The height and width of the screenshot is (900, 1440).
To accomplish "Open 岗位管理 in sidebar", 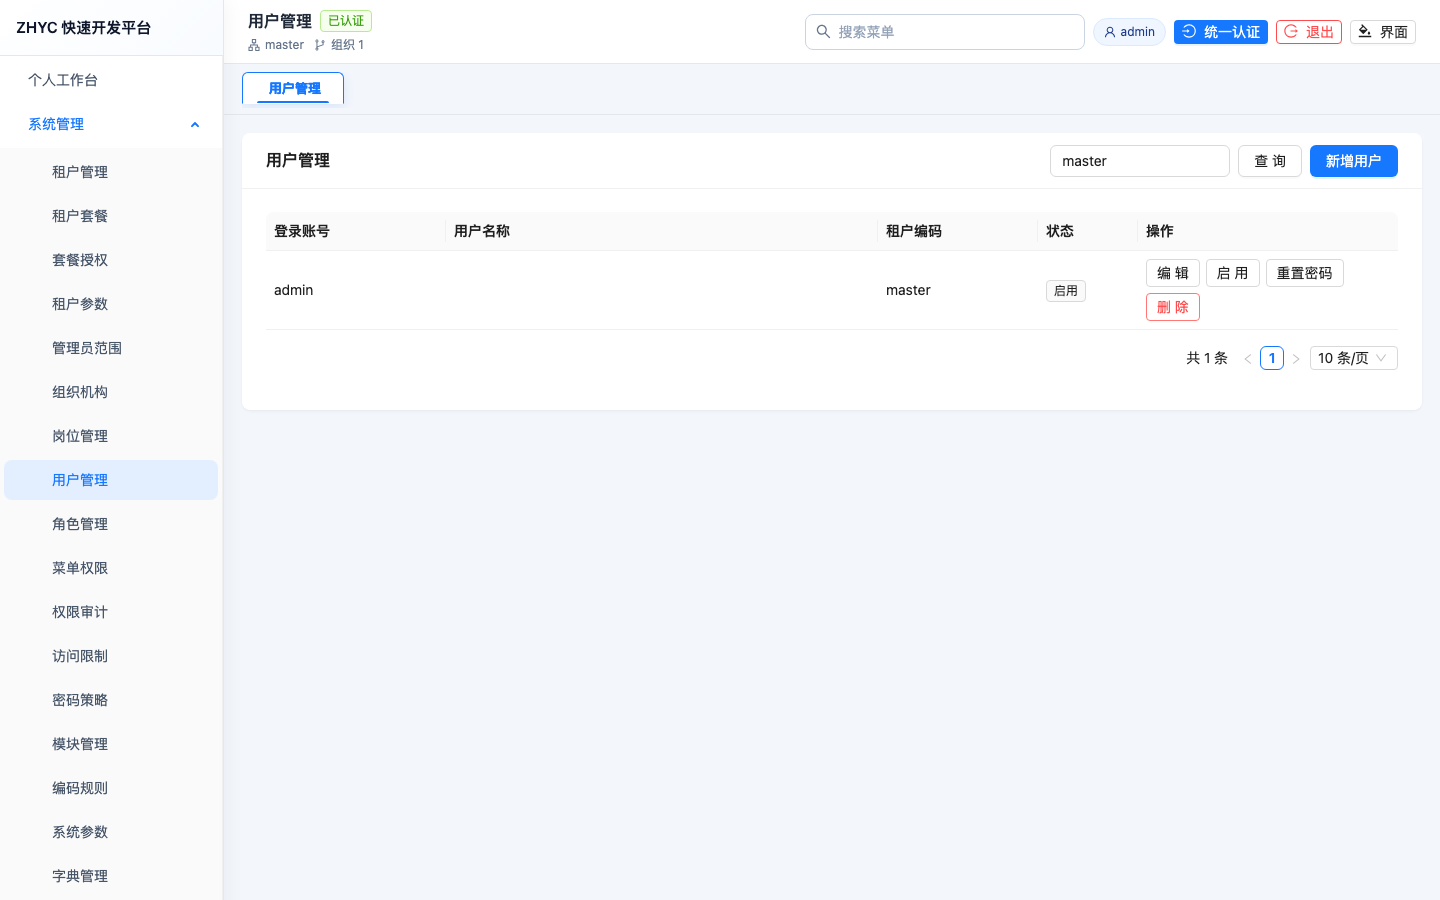I will [x=111, y=436].
